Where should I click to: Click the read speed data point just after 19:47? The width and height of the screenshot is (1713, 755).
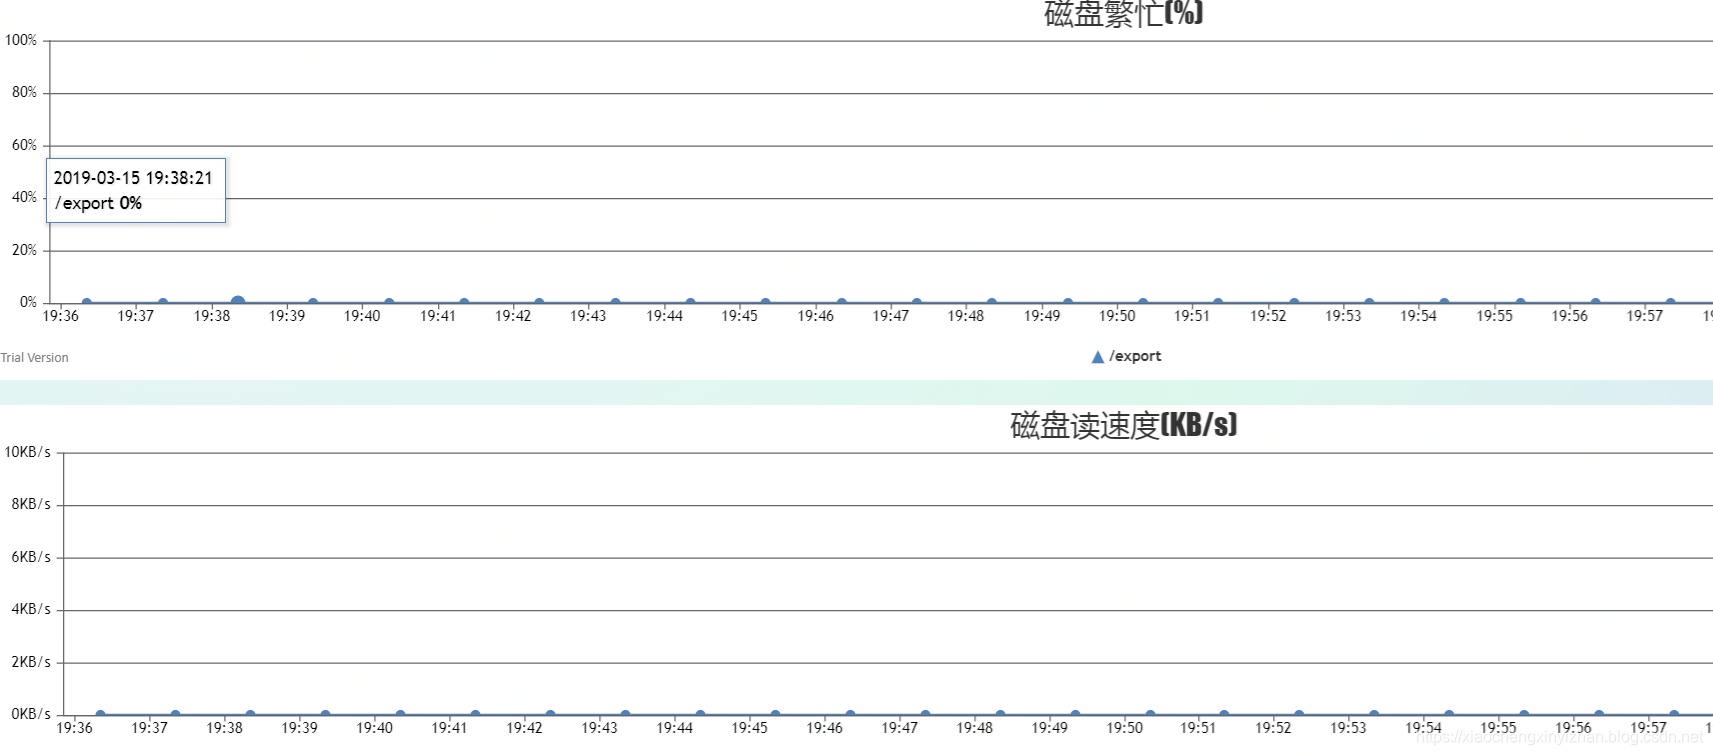click(925, 714)
